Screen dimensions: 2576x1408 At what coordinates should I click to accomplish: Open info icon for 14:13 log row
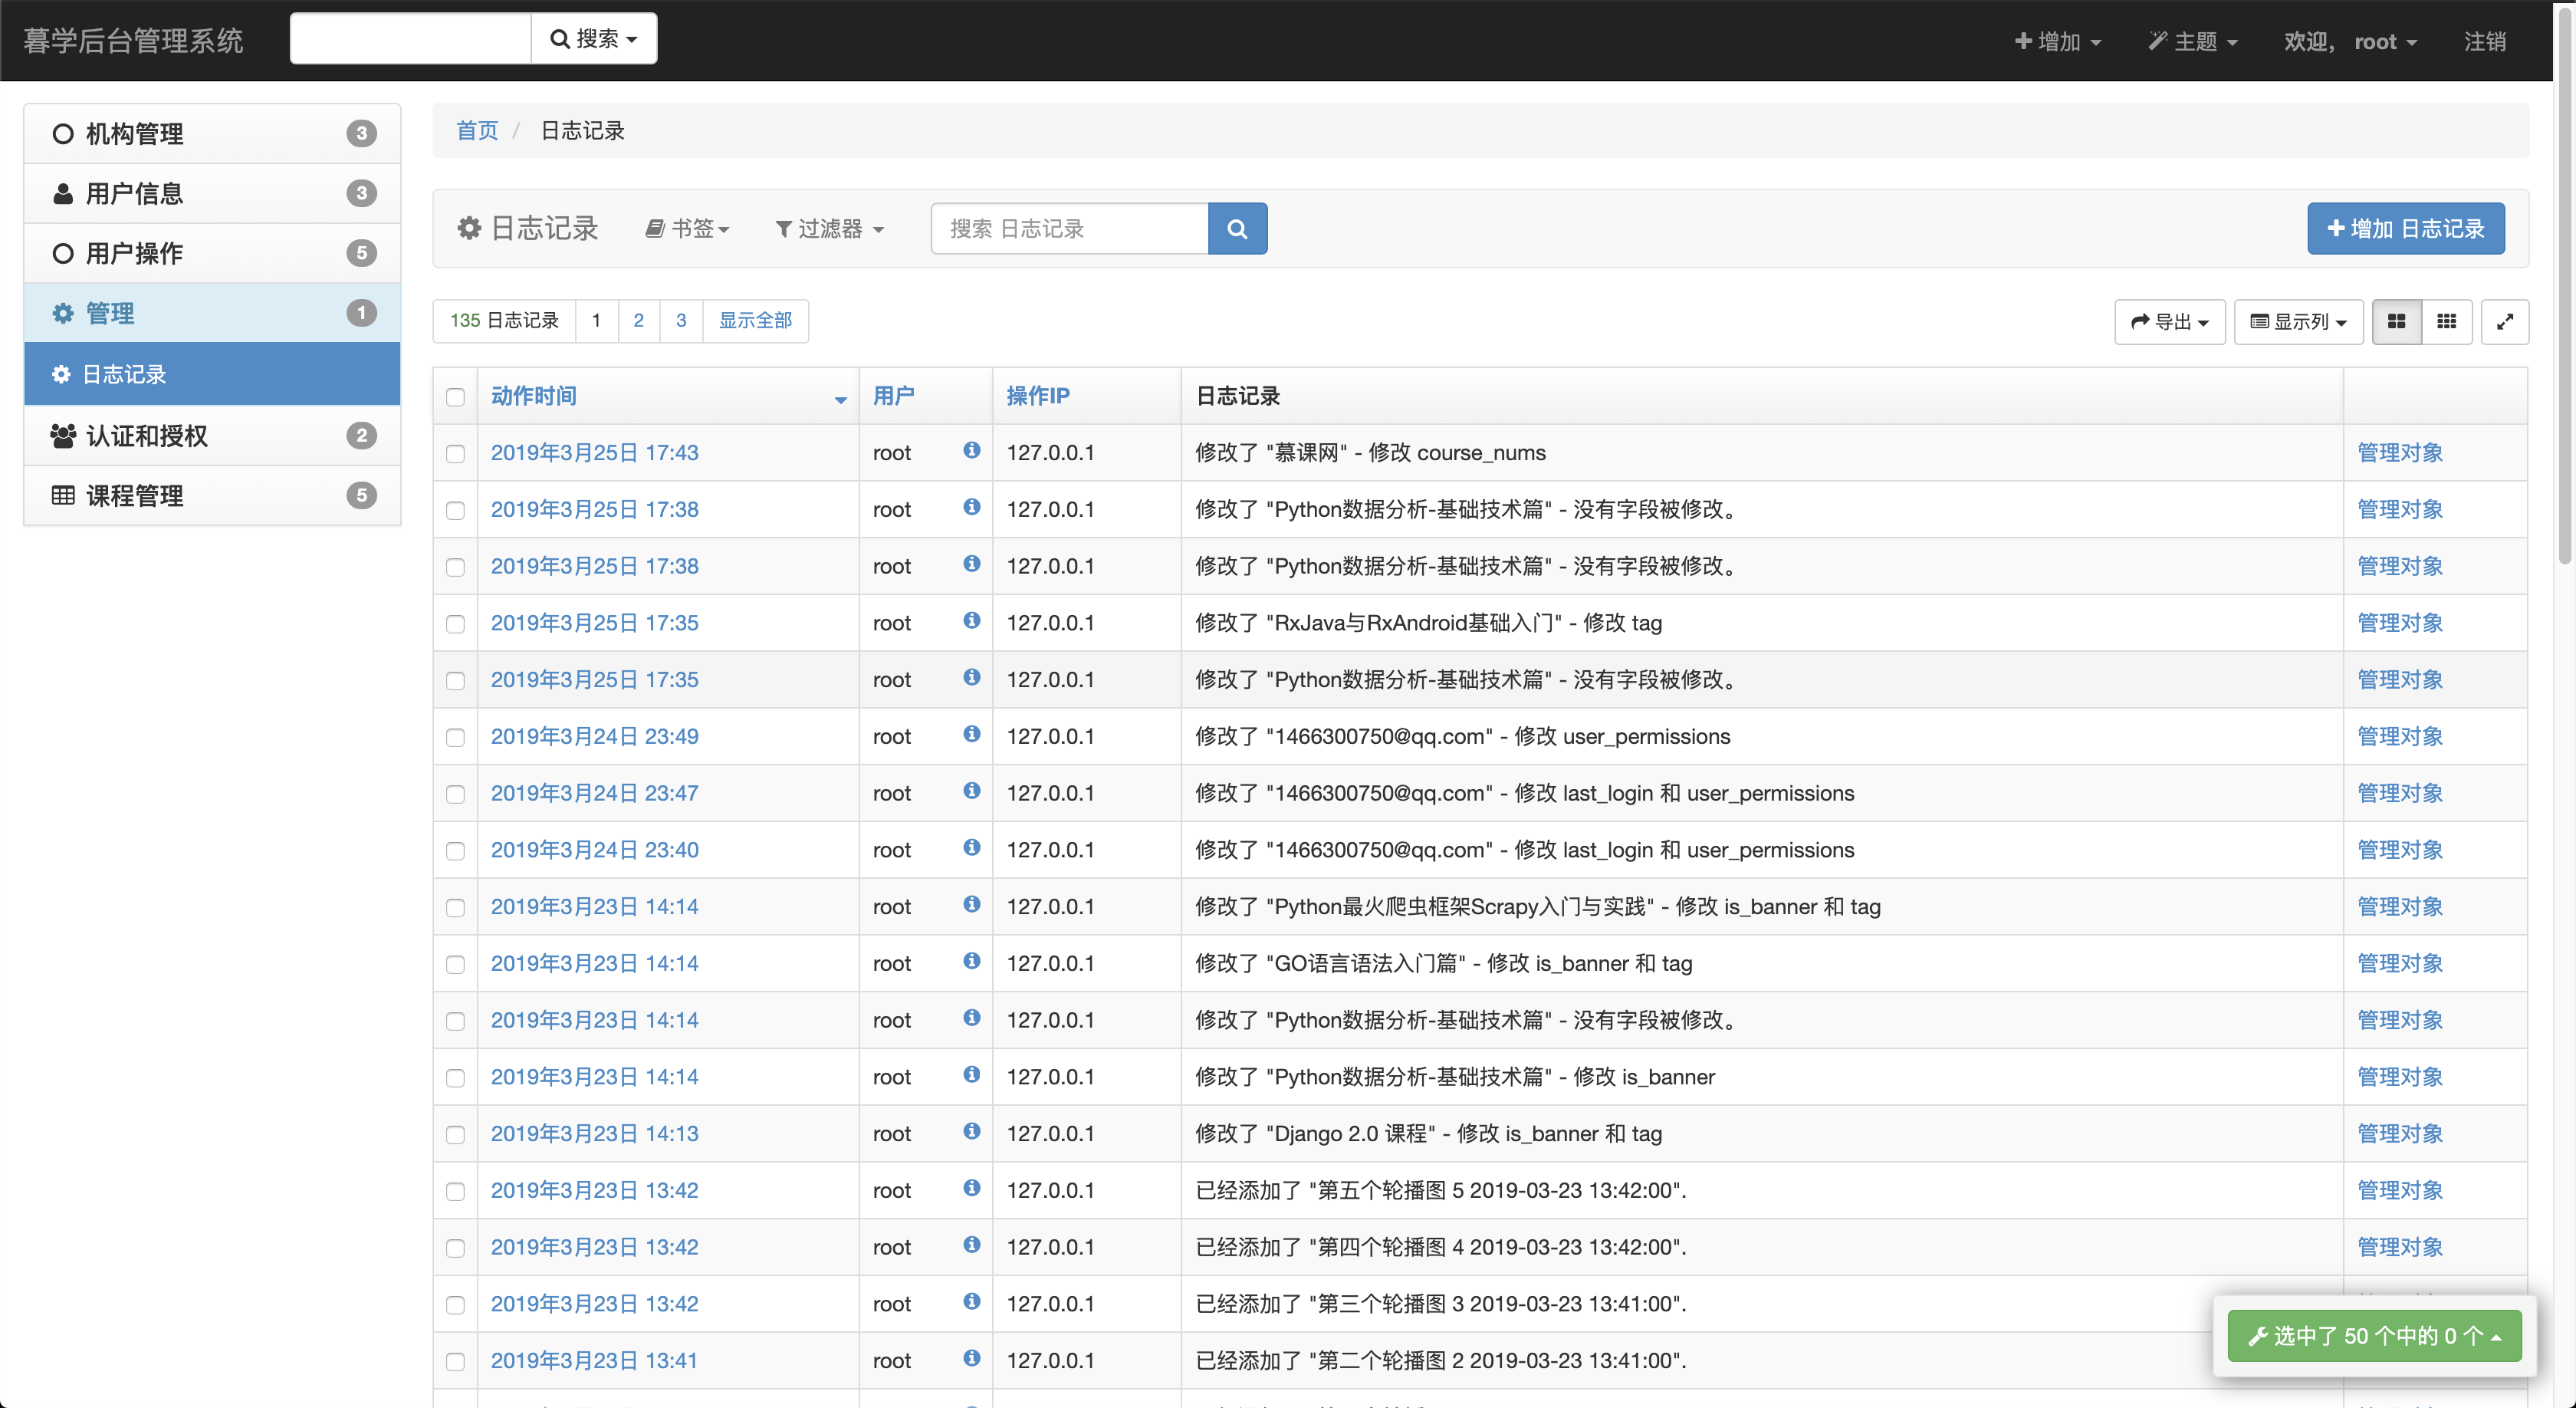click(971, 1131)
